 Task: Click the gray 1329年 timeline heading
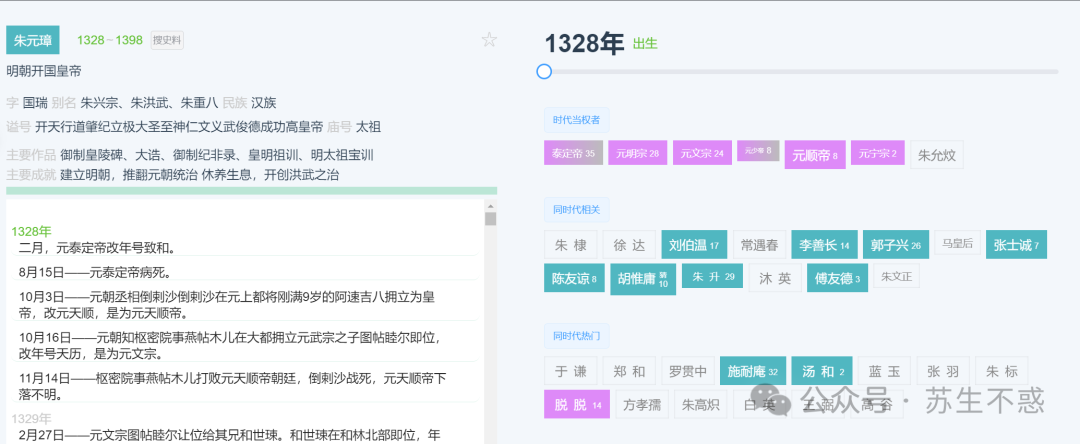pos(31,419)
